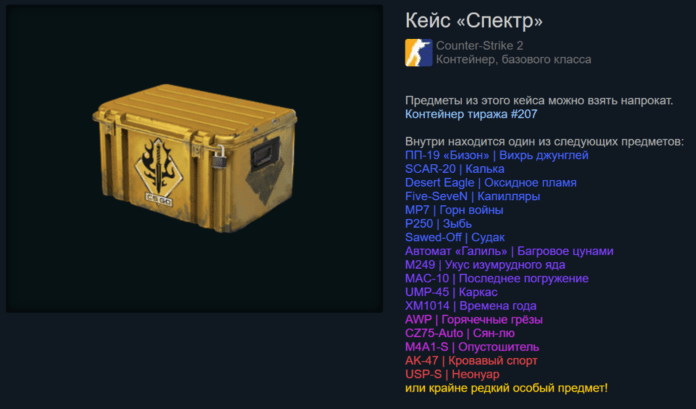This screenshot has height=409, width=696.
Task: Open AK-47 | Кровавый спорт
Action: click(x=471, y=361)
